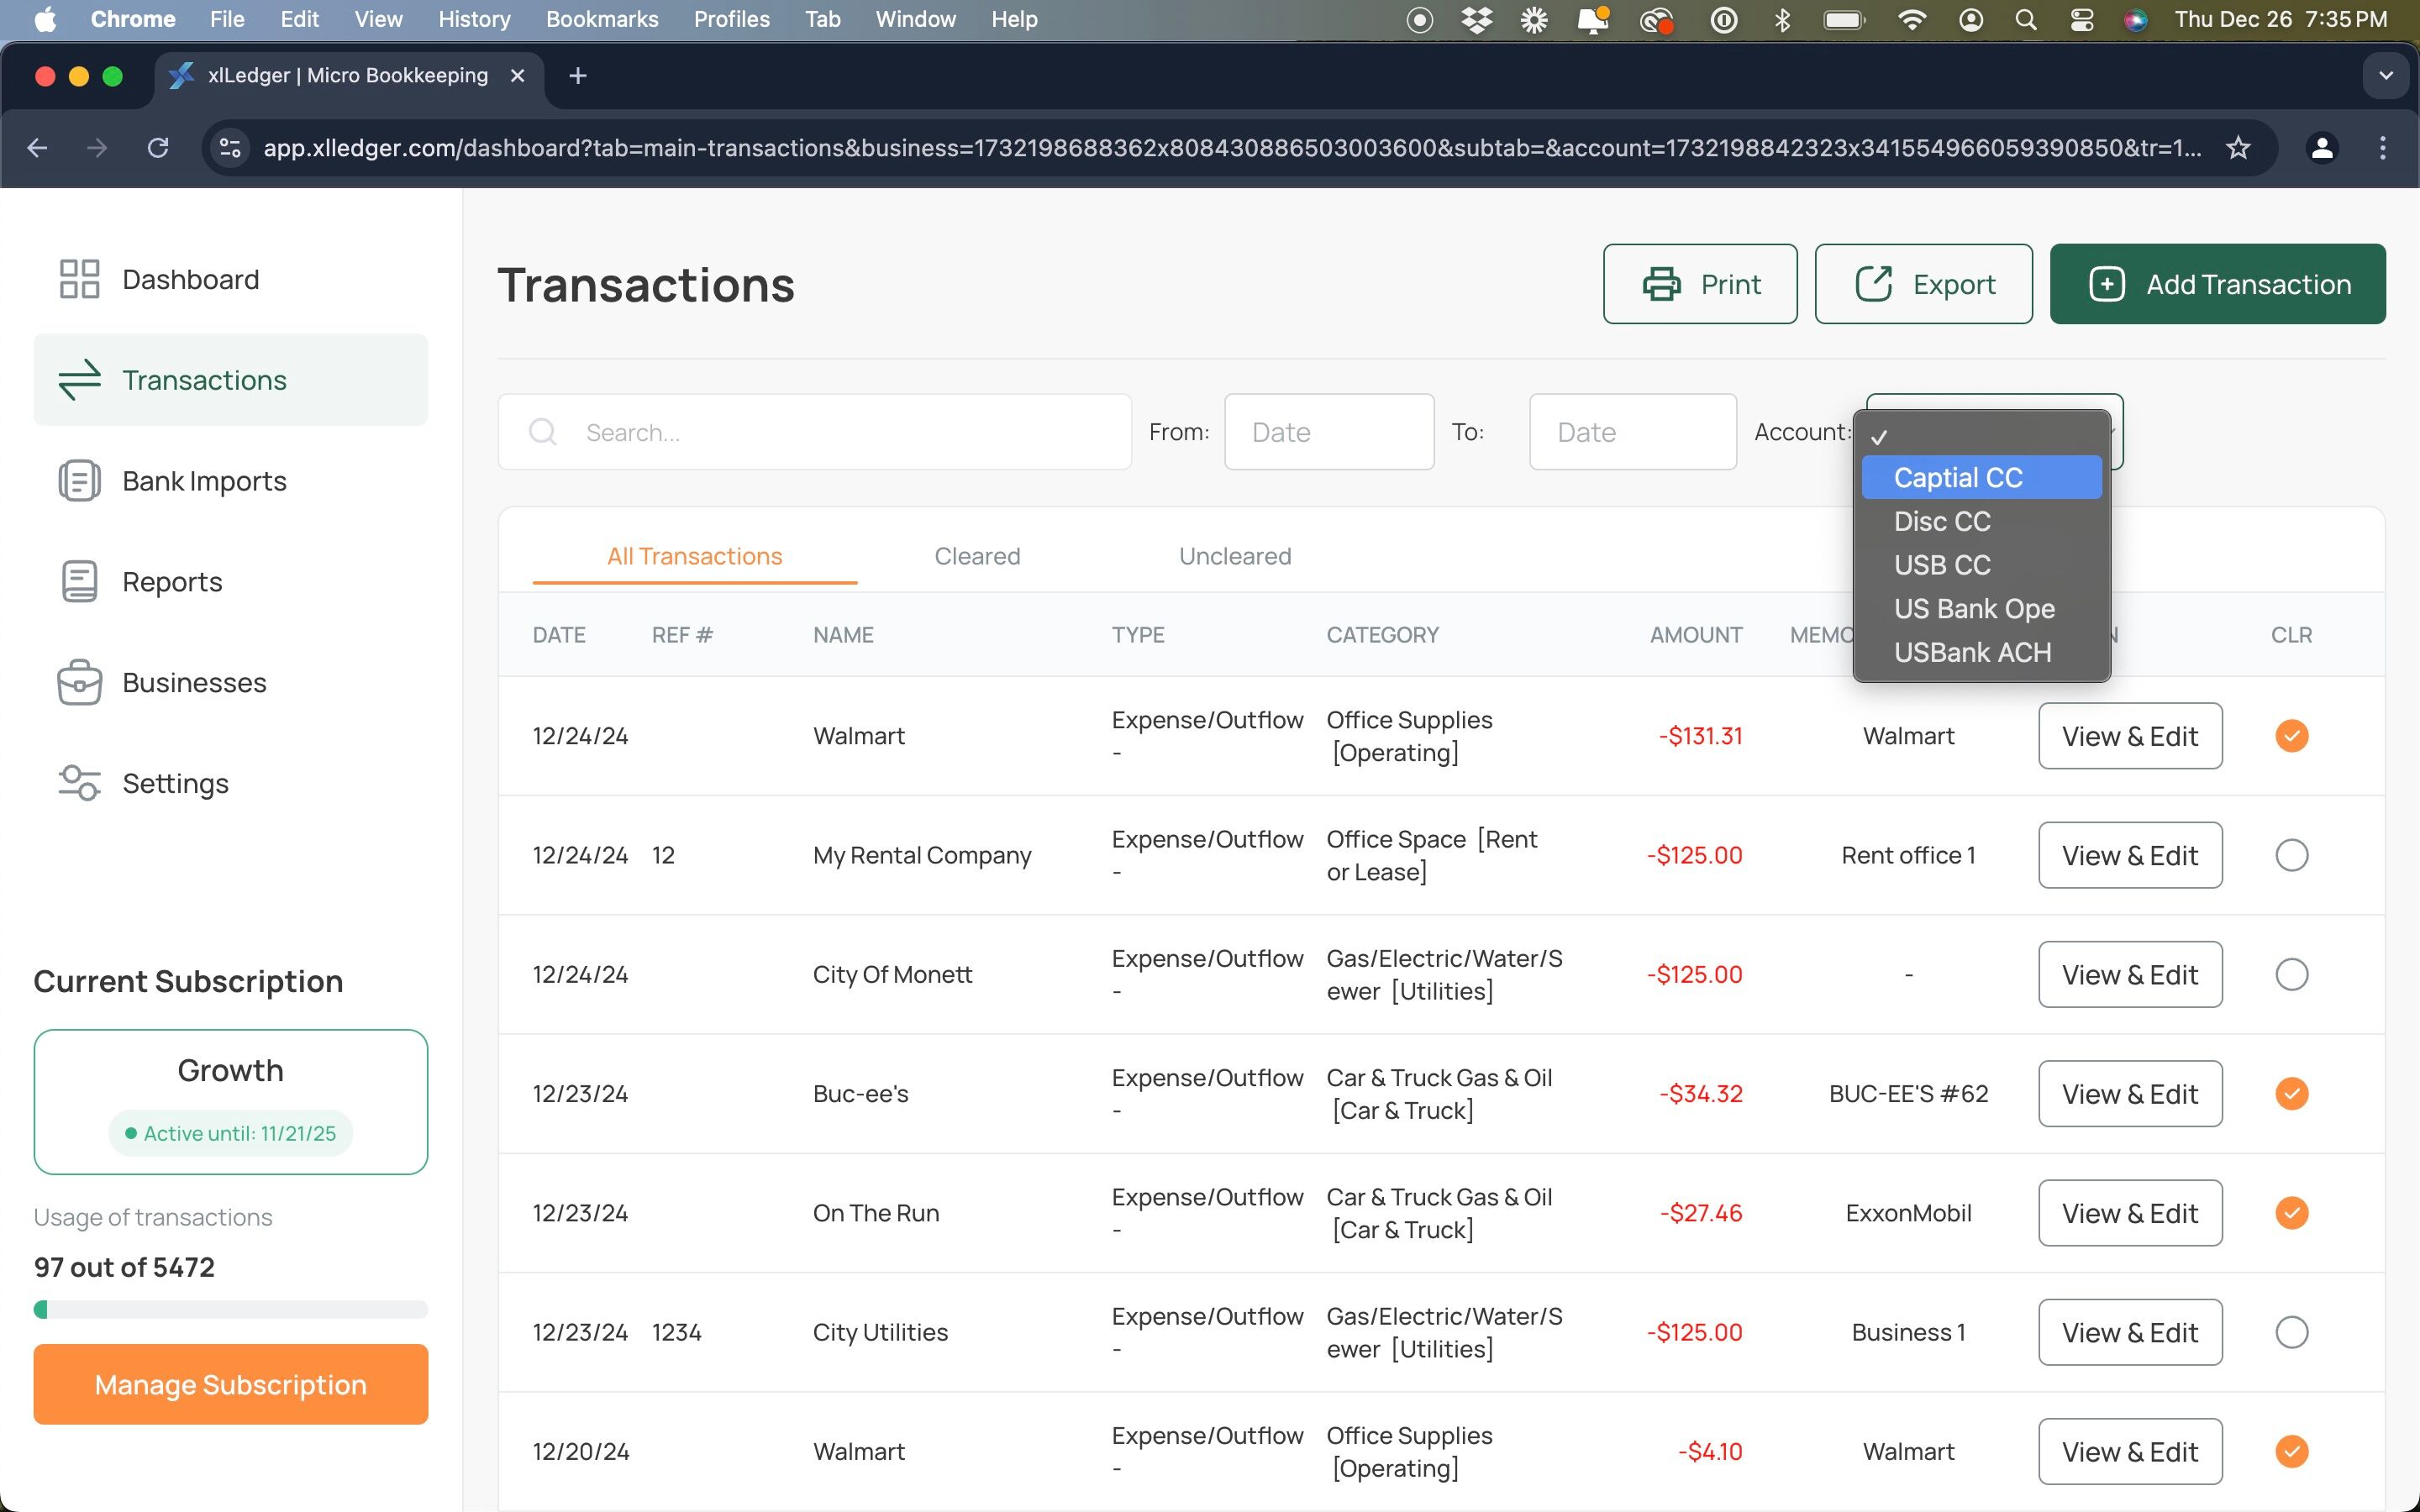Click the Add Transaction button

[x=2217, y=284]
